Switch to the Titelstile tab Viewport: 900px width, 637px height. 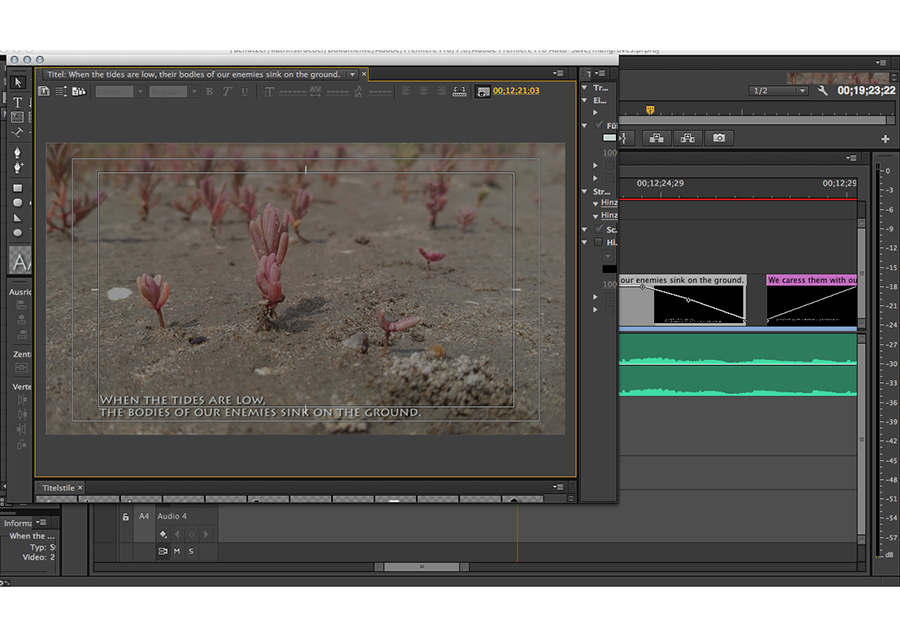pos(58,488)
